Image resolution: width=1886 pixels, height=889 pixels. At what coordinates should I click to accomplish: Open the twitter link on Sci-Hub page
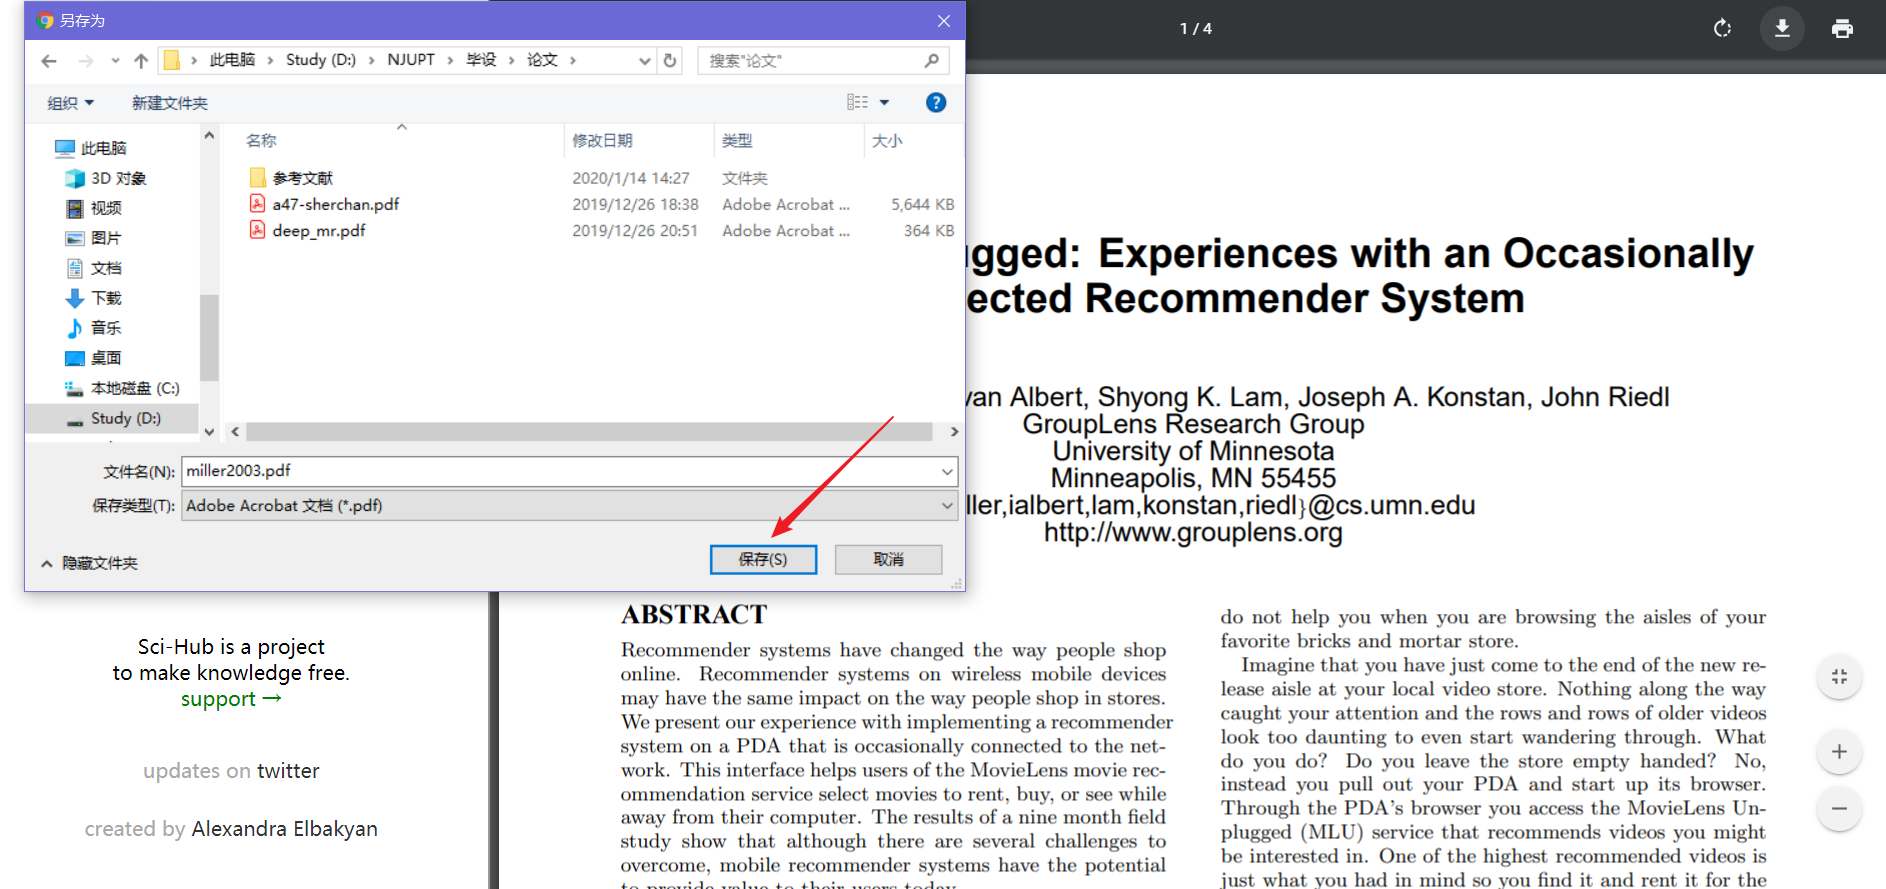288,771
